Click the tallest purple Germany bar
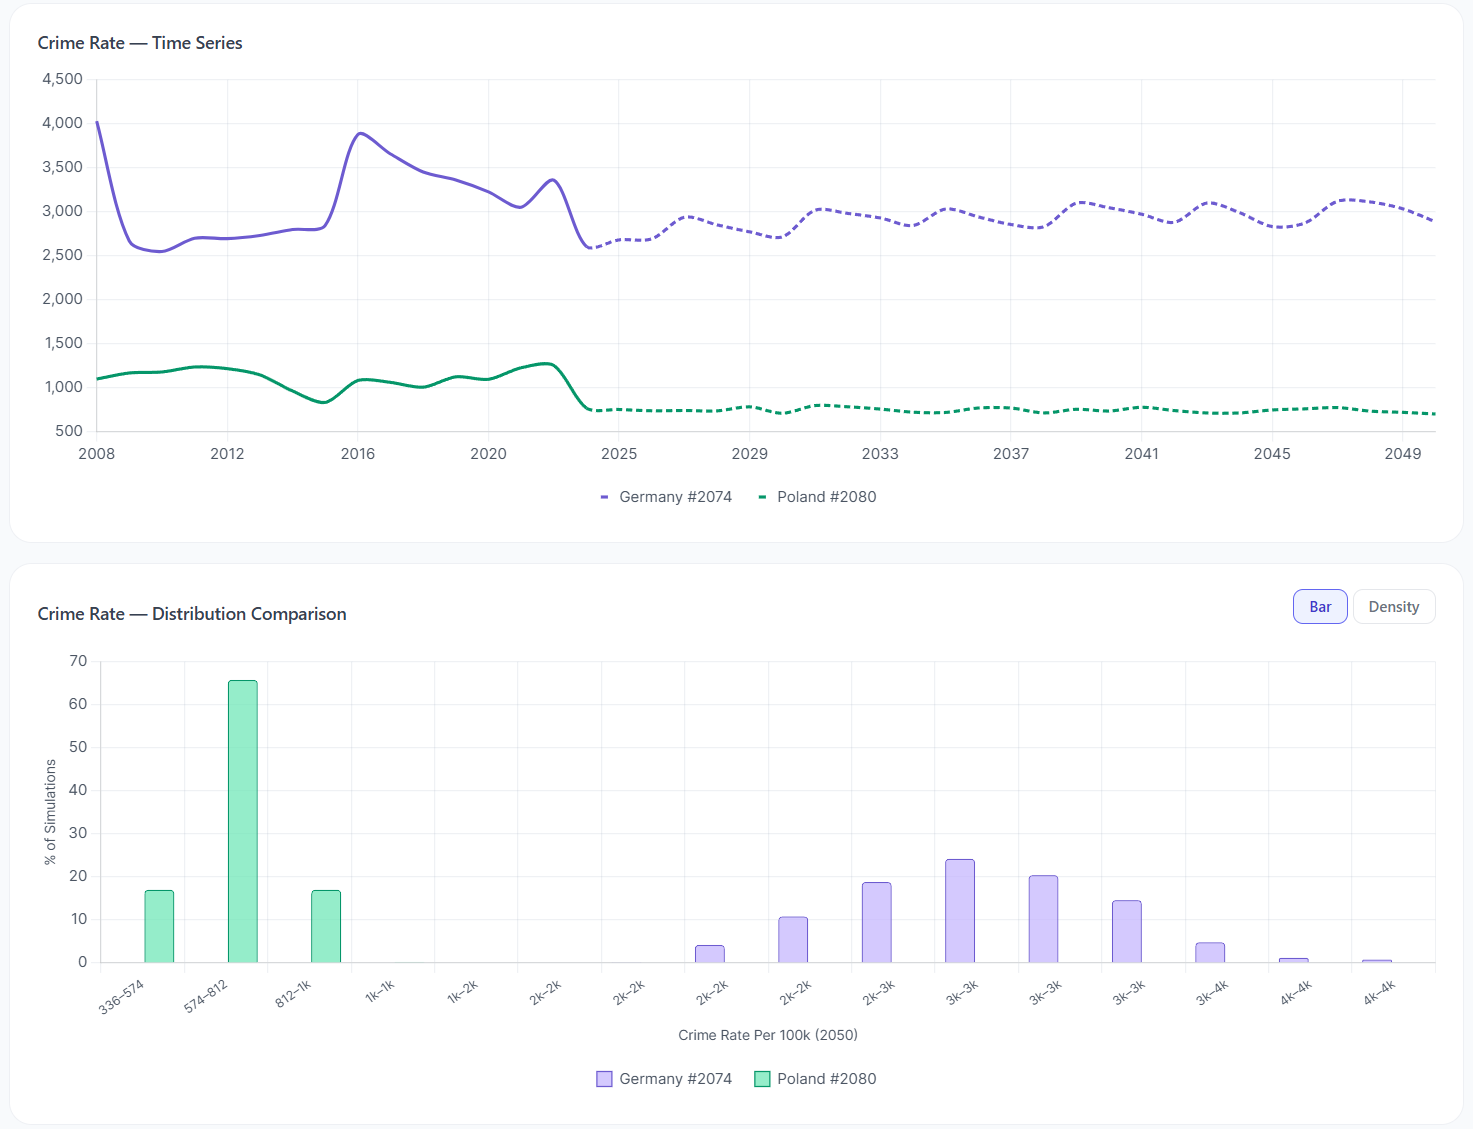Screen dimensions: 1473x1129 pyautogui.click(x=960, y=910)
